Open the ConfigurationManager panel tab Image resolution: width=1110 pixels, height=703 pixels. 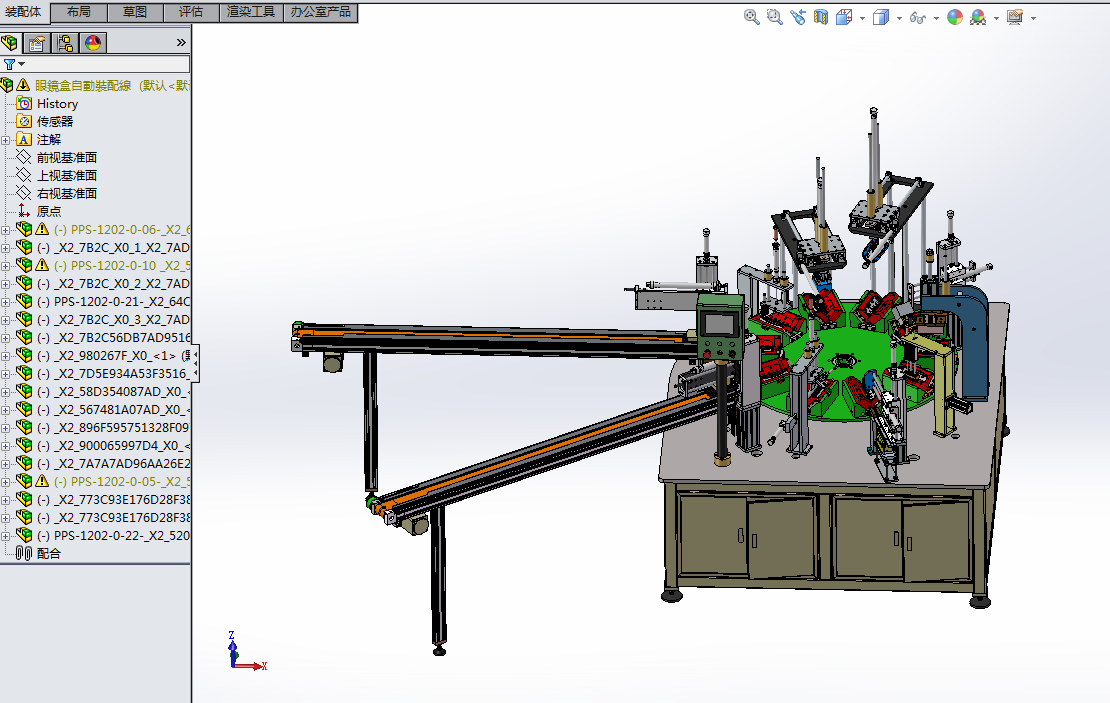pyautogui.click(x=65, y=43)
